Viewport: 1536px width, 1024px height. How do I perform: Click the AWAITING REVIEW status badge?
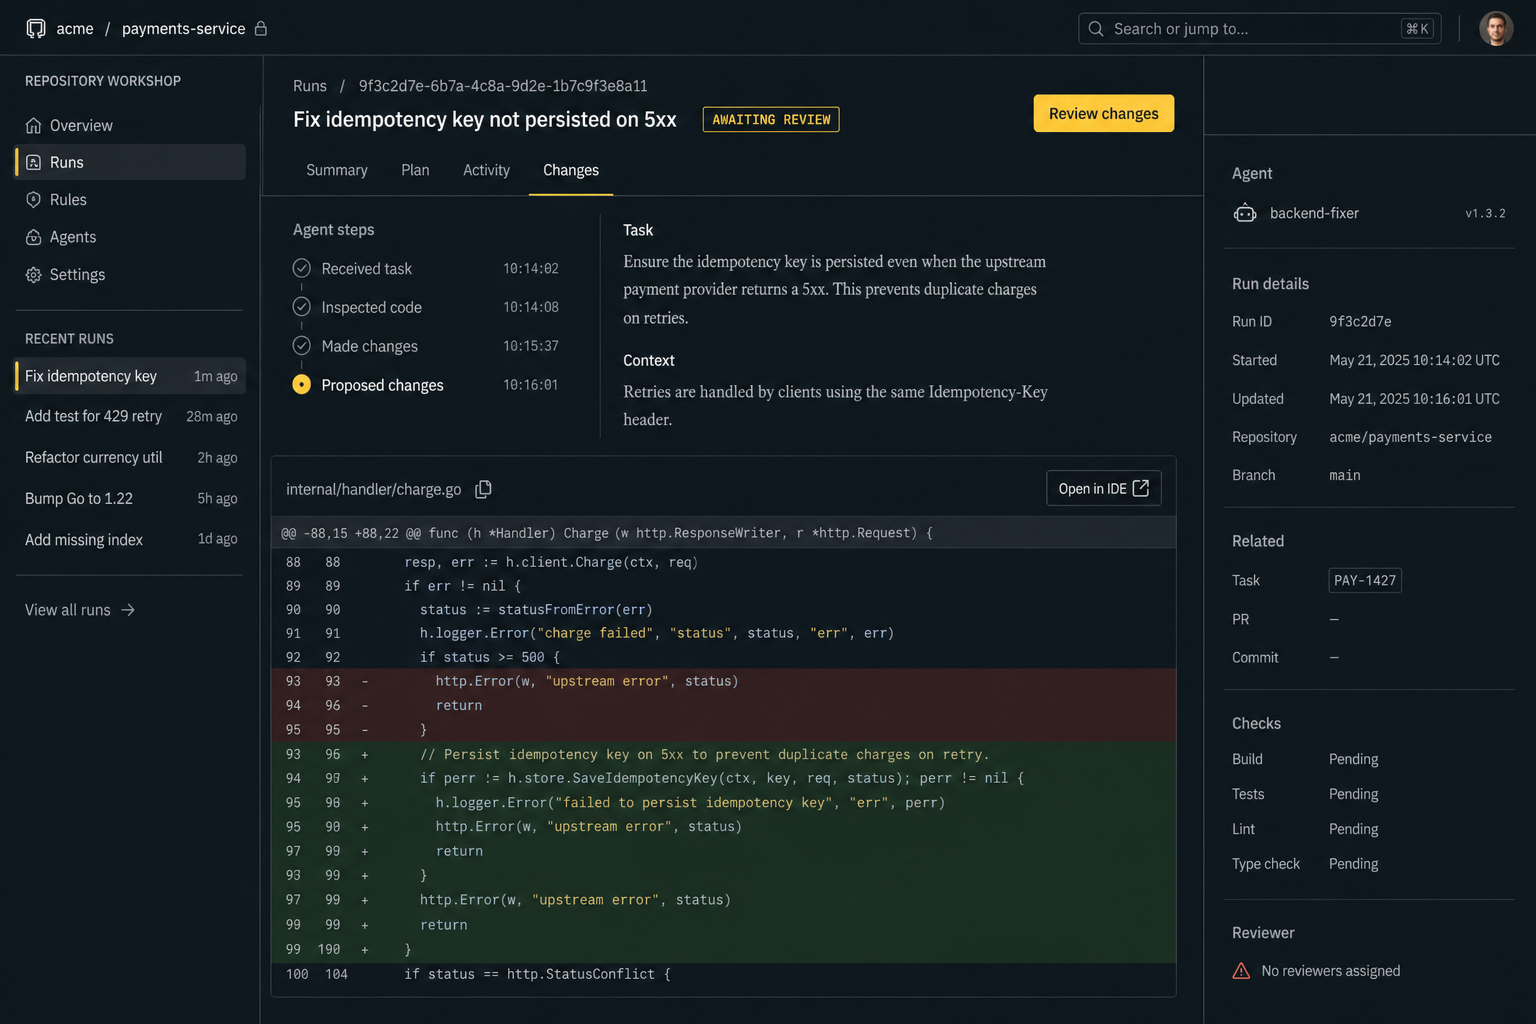pyautogui.click(x=771, y=119)
